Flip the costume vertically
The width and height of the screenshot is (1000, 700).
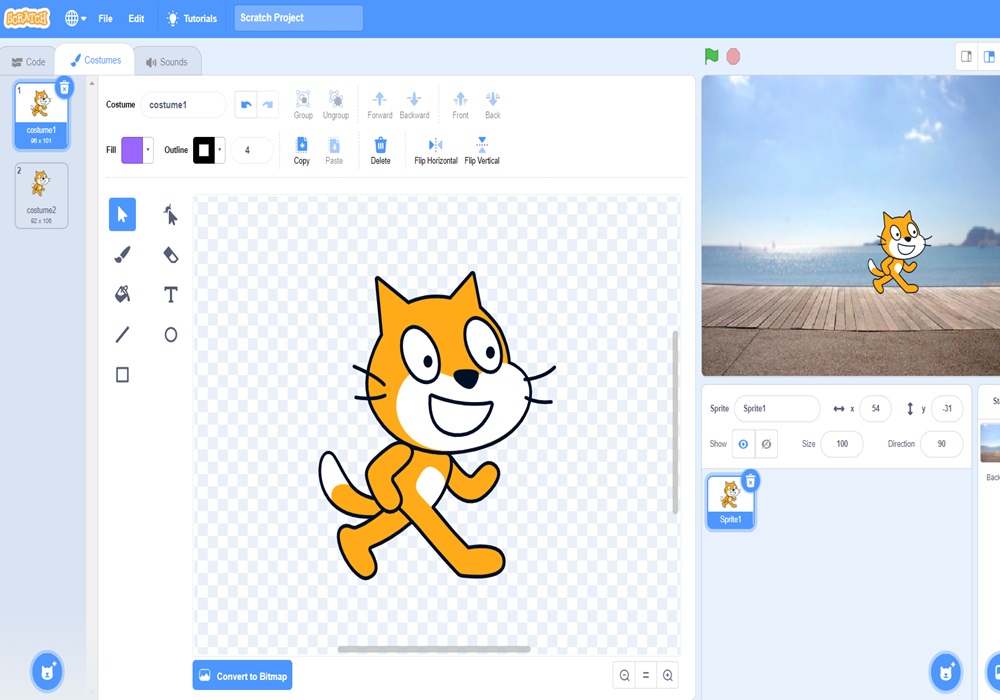(482, 150)
